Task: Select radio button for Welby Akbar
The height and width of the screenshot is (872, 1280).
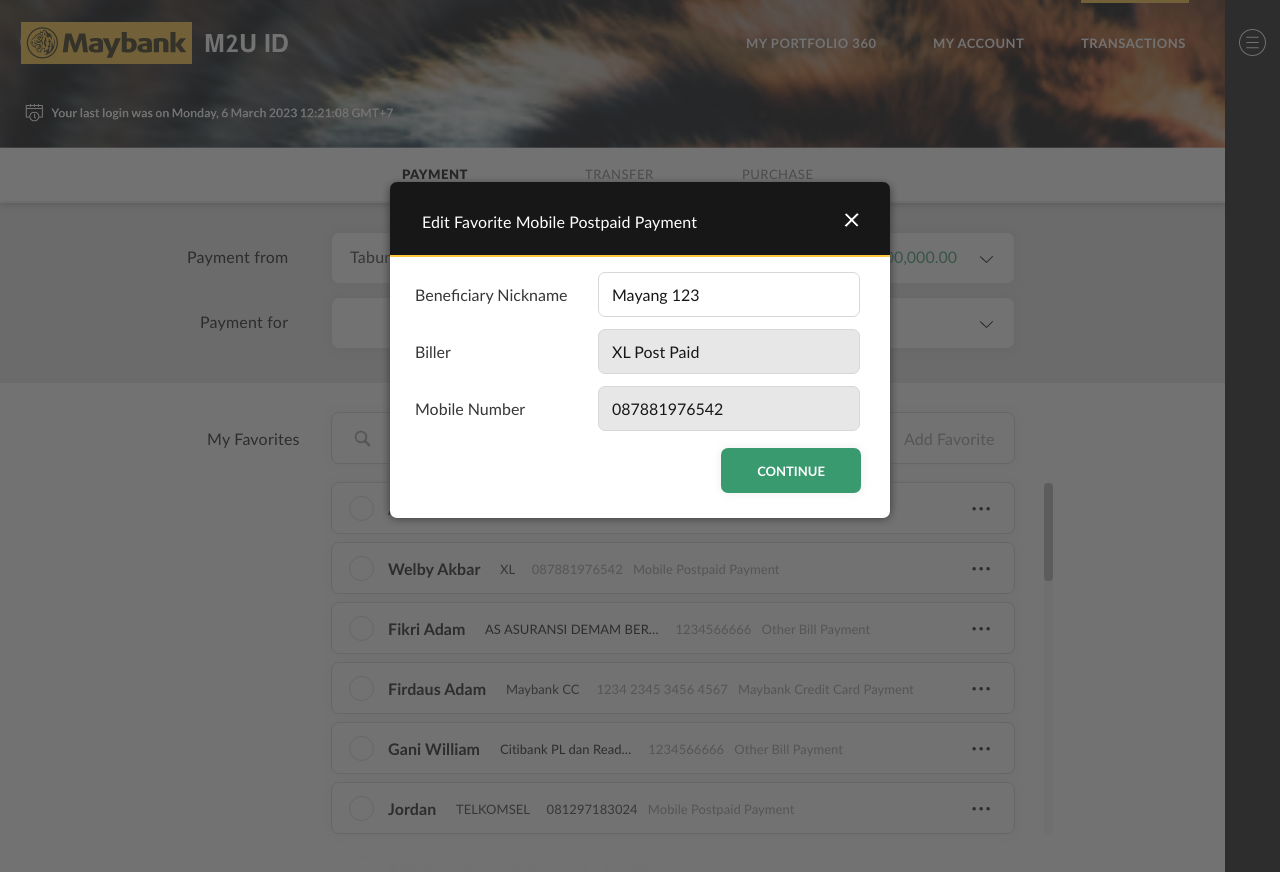Action: [361, 569]
